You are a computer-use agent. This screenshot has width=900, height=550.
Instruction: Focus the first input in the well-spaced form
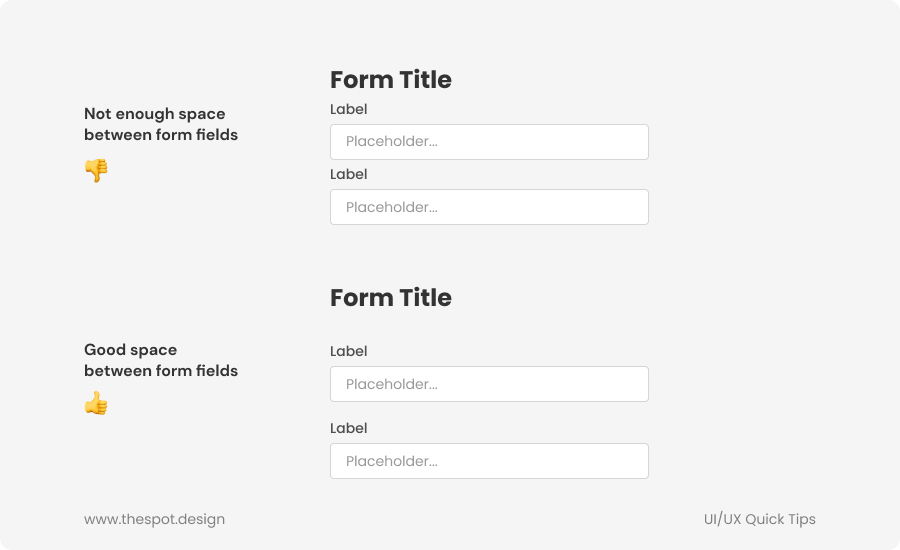(x=489, y=384)
